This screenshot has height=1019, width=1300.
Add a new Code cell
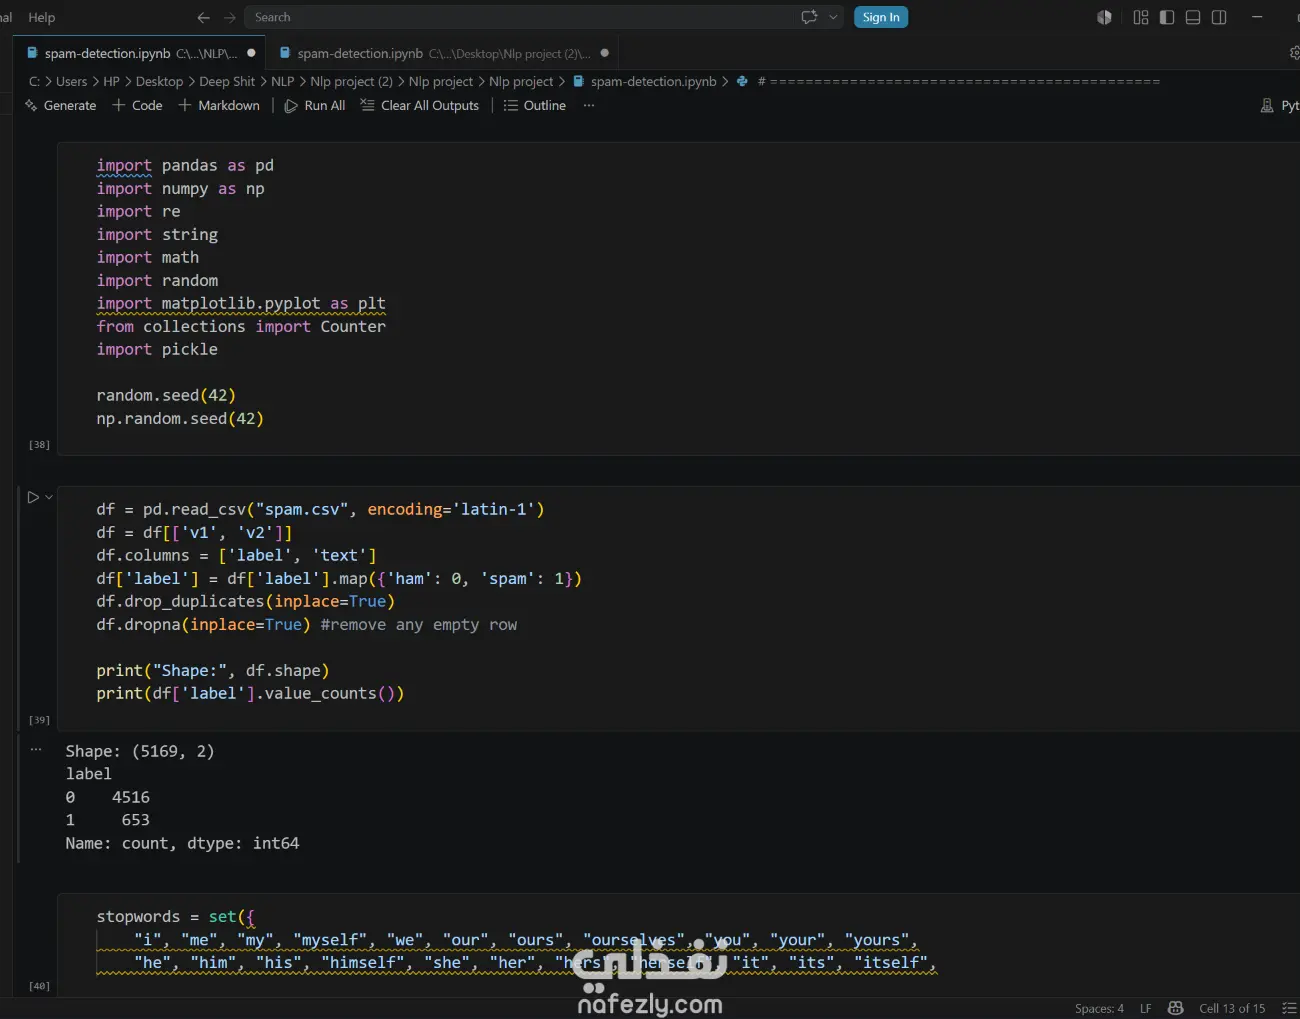(137, 105)
